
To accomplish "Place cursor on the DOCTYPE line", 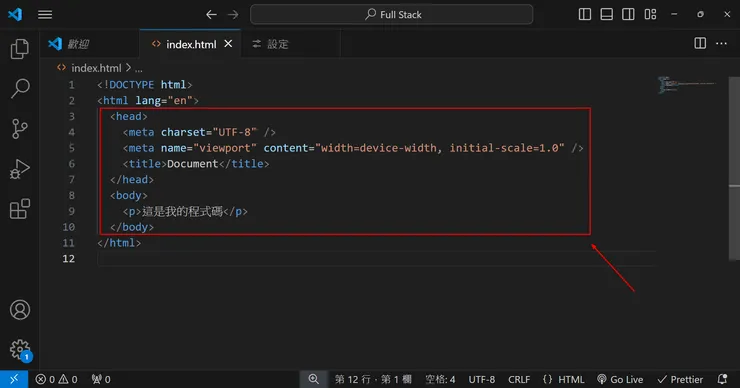I will click(144, 85).
